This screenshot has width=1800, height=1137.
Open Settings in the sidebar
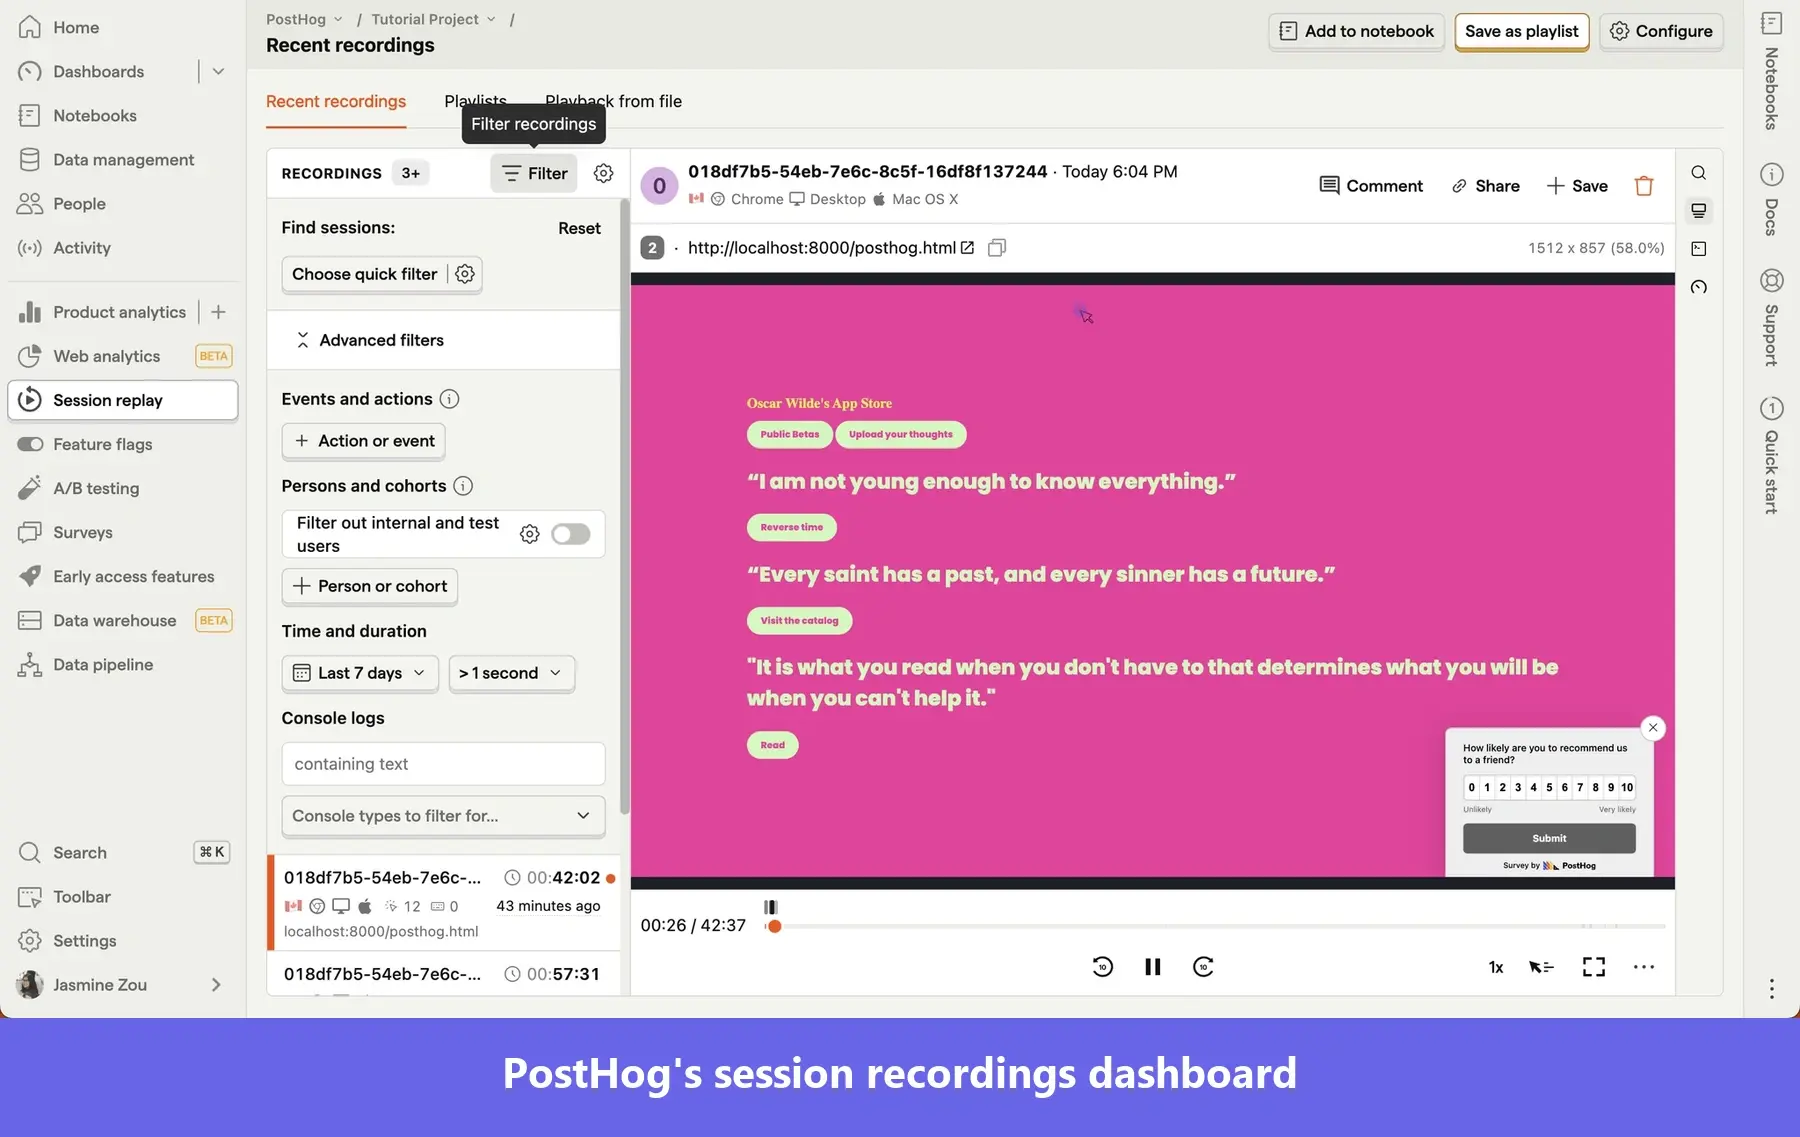tap(84, 940)
